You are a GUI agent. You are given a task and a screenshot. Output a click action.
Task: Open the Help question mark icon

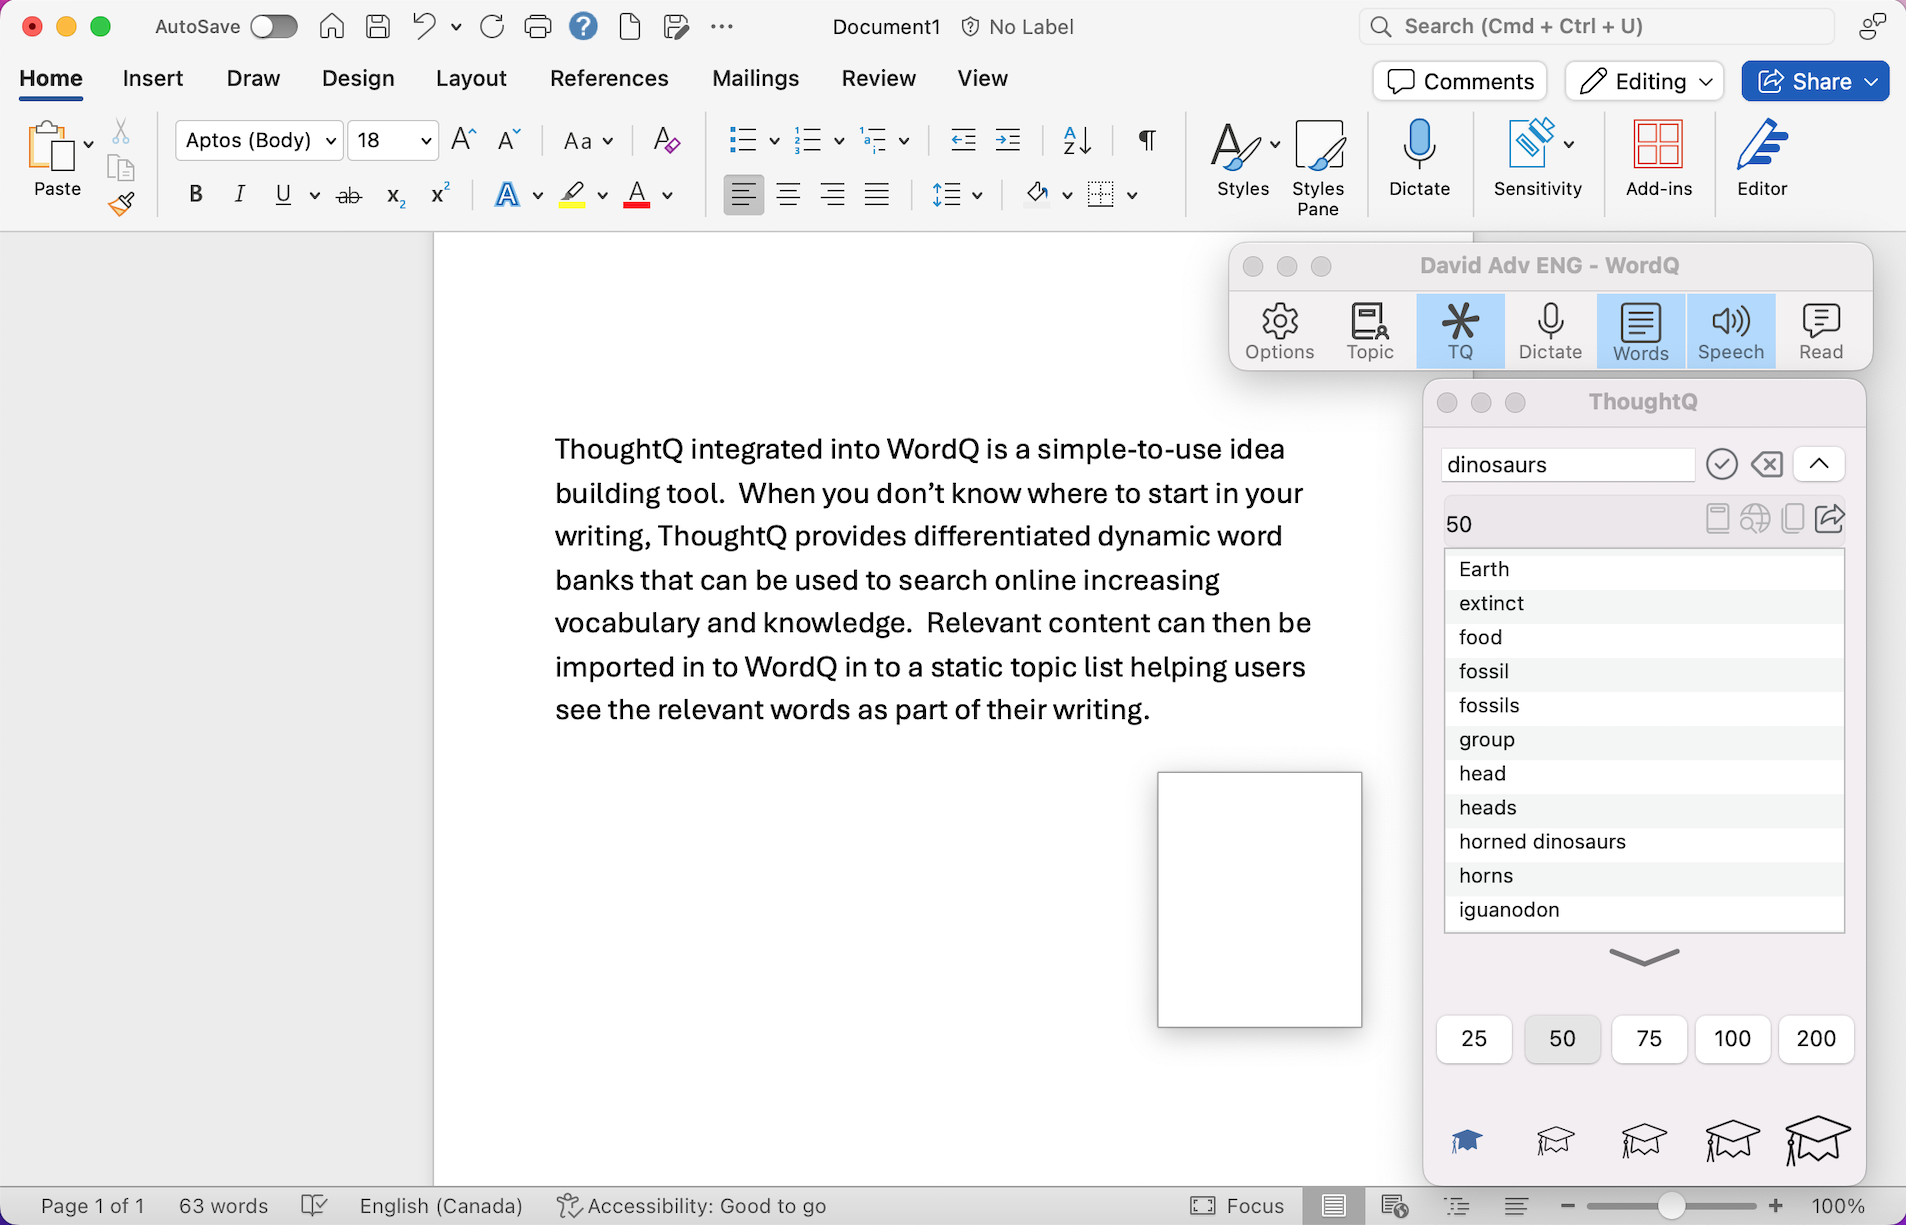583,27
